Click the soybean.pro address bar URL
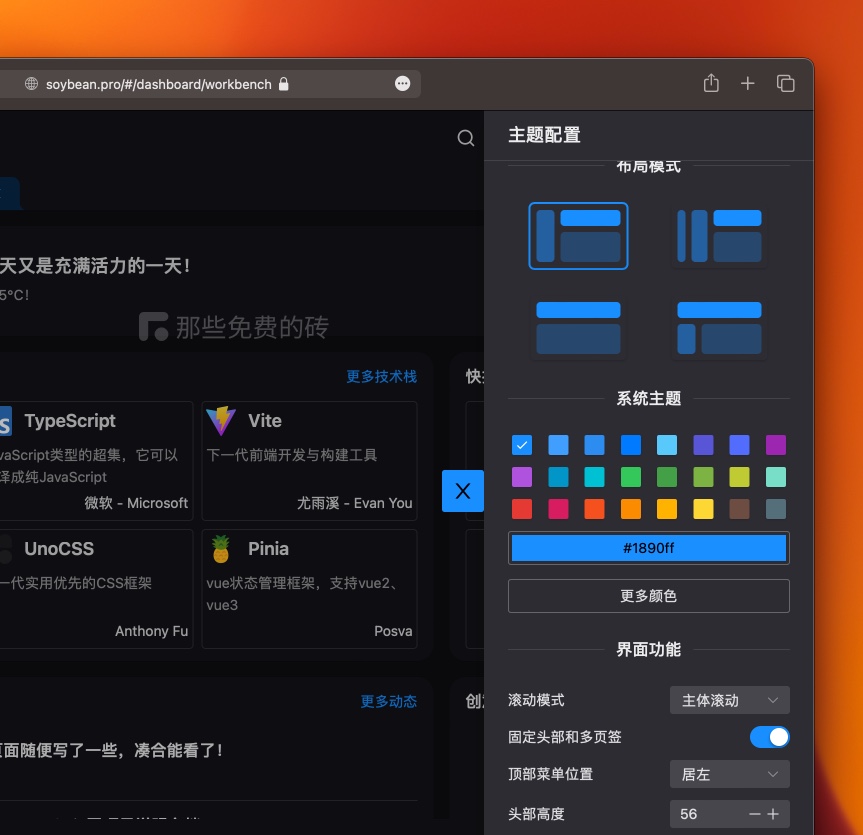This screenshot has width=863, height=835. click(159, 84)
